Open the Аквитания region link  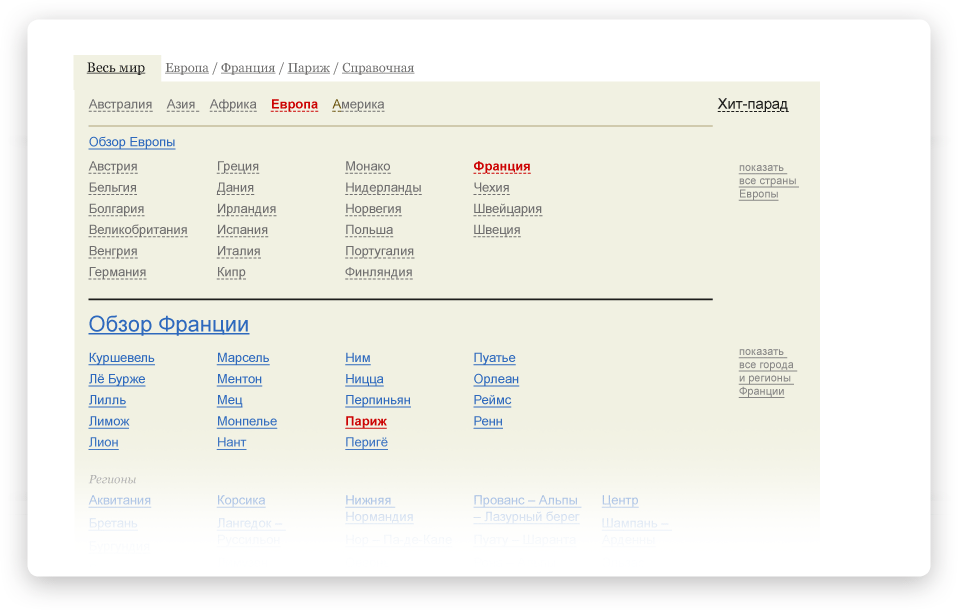[x=120, y=500]
